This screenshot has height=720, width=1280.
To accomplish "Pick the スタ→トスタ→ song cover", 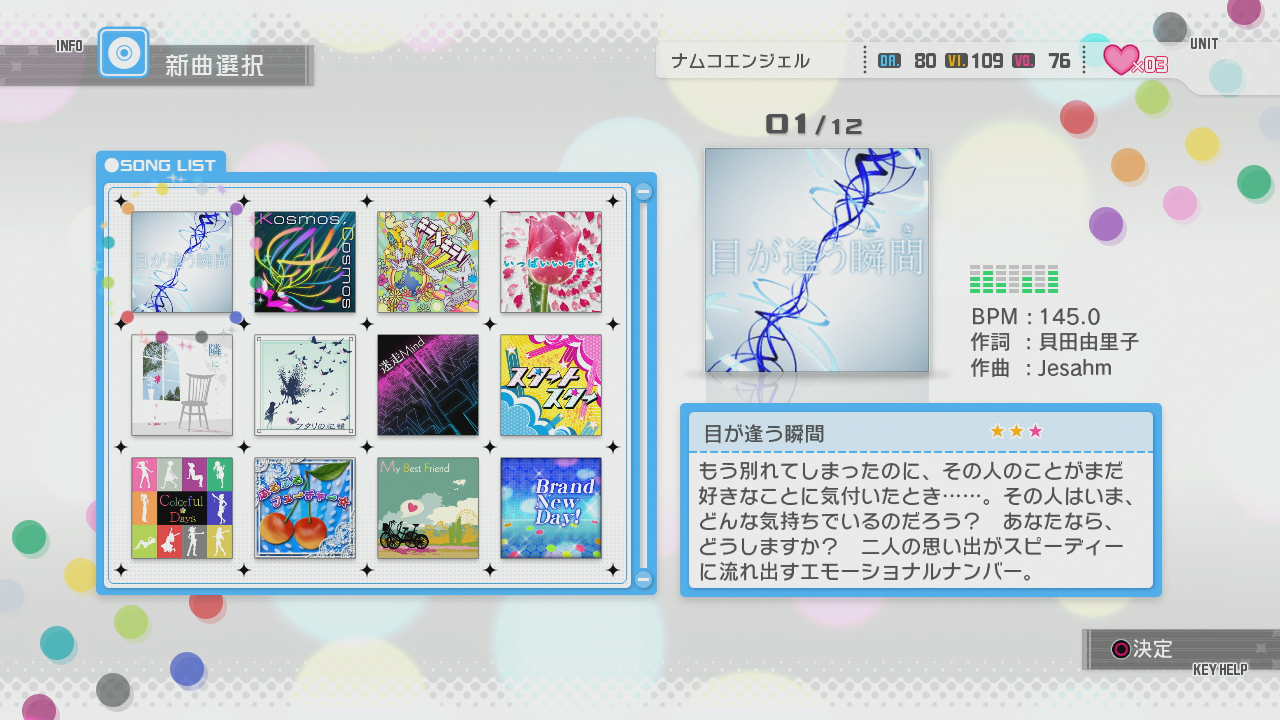I will click(x=551, y=385).
